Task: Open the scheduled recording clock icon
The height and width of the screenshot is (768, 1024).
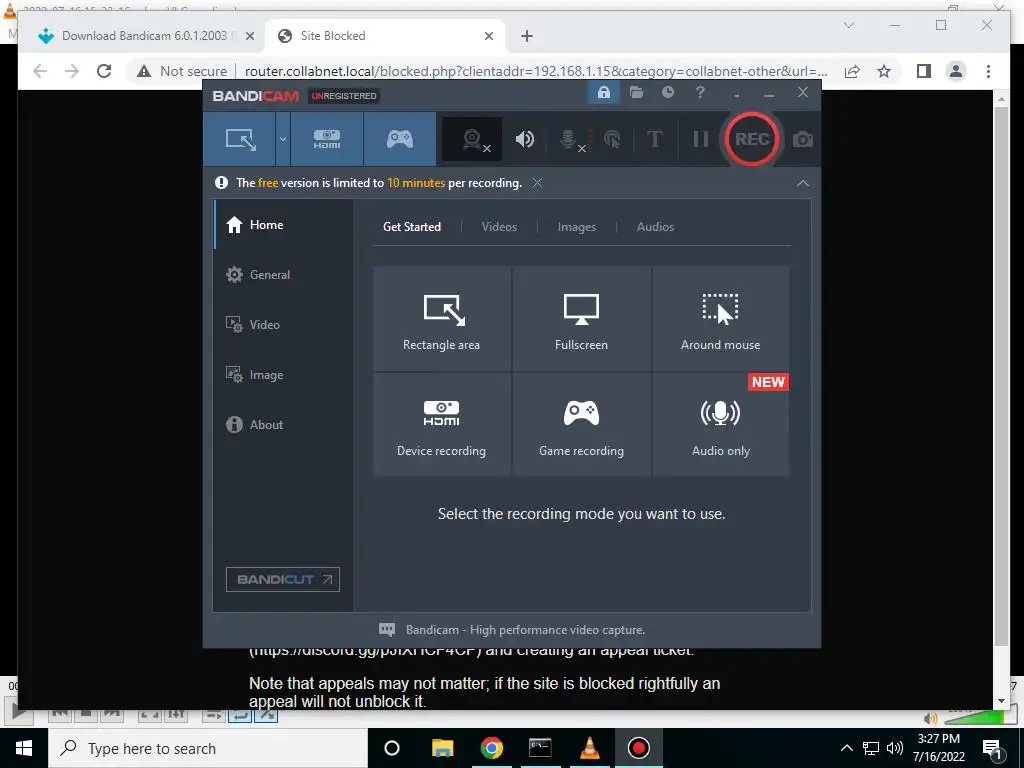Action: point(667,93)
